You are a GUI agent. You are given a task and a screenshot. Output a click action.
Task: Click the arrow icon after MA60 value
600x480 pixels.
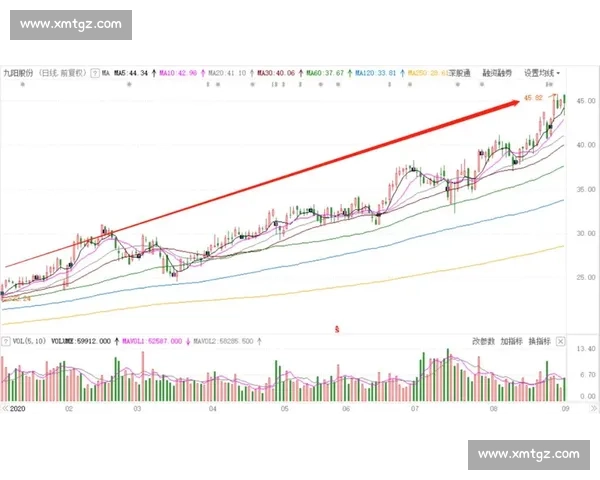352,73
